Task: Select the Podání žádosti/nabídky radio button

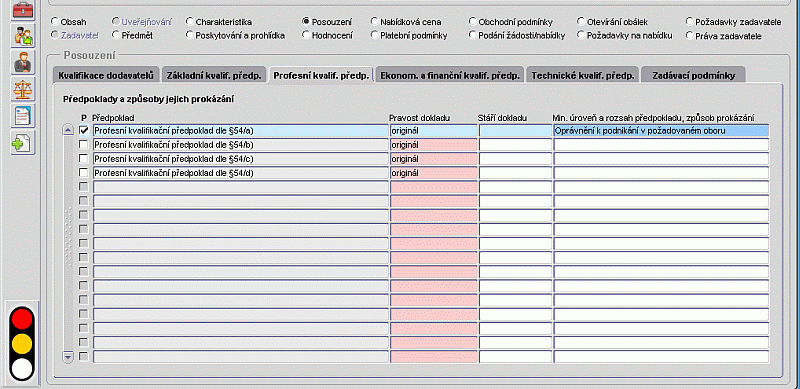Action: click(472, 35)
